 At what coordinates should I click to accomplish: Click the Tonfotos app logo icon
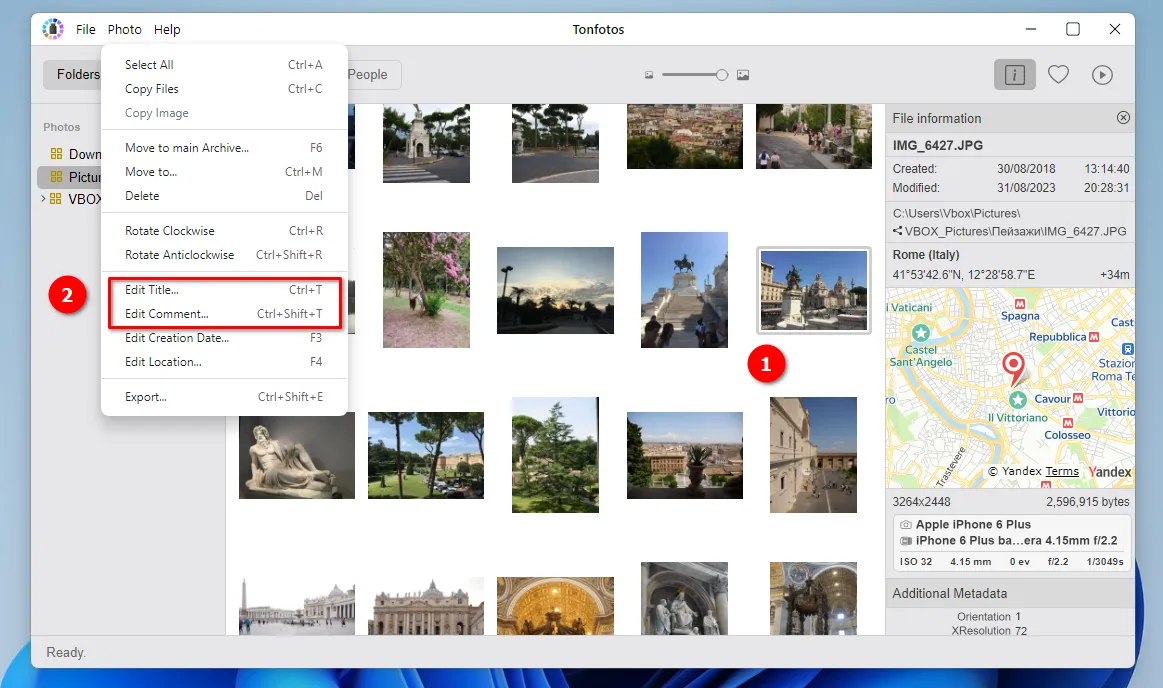point(53,29)
